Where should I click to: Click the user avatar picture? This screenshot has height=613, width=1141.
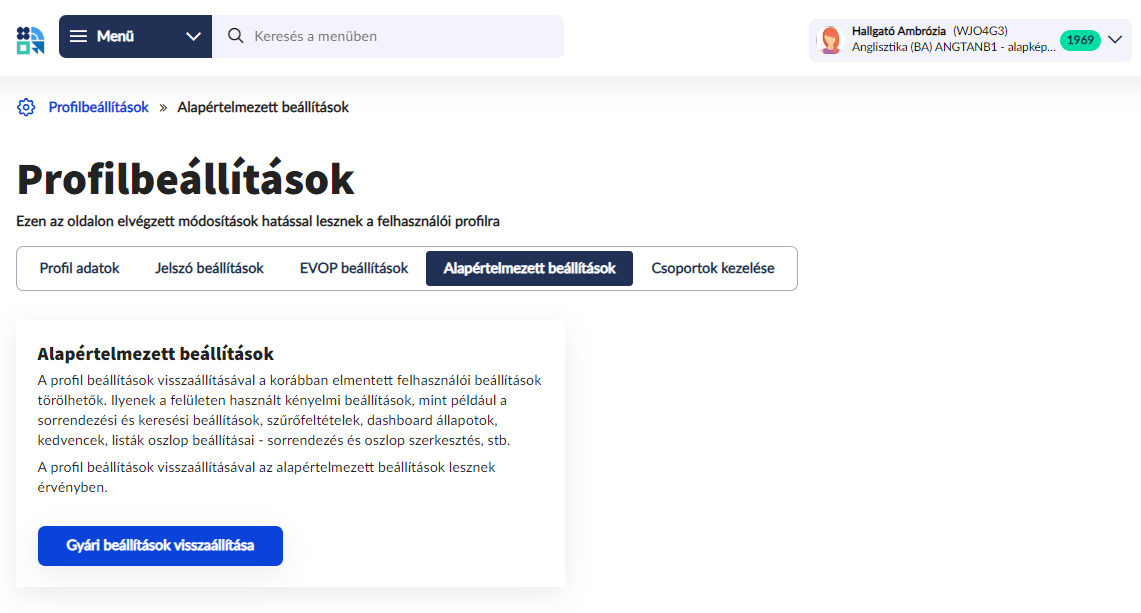point(830,40)
